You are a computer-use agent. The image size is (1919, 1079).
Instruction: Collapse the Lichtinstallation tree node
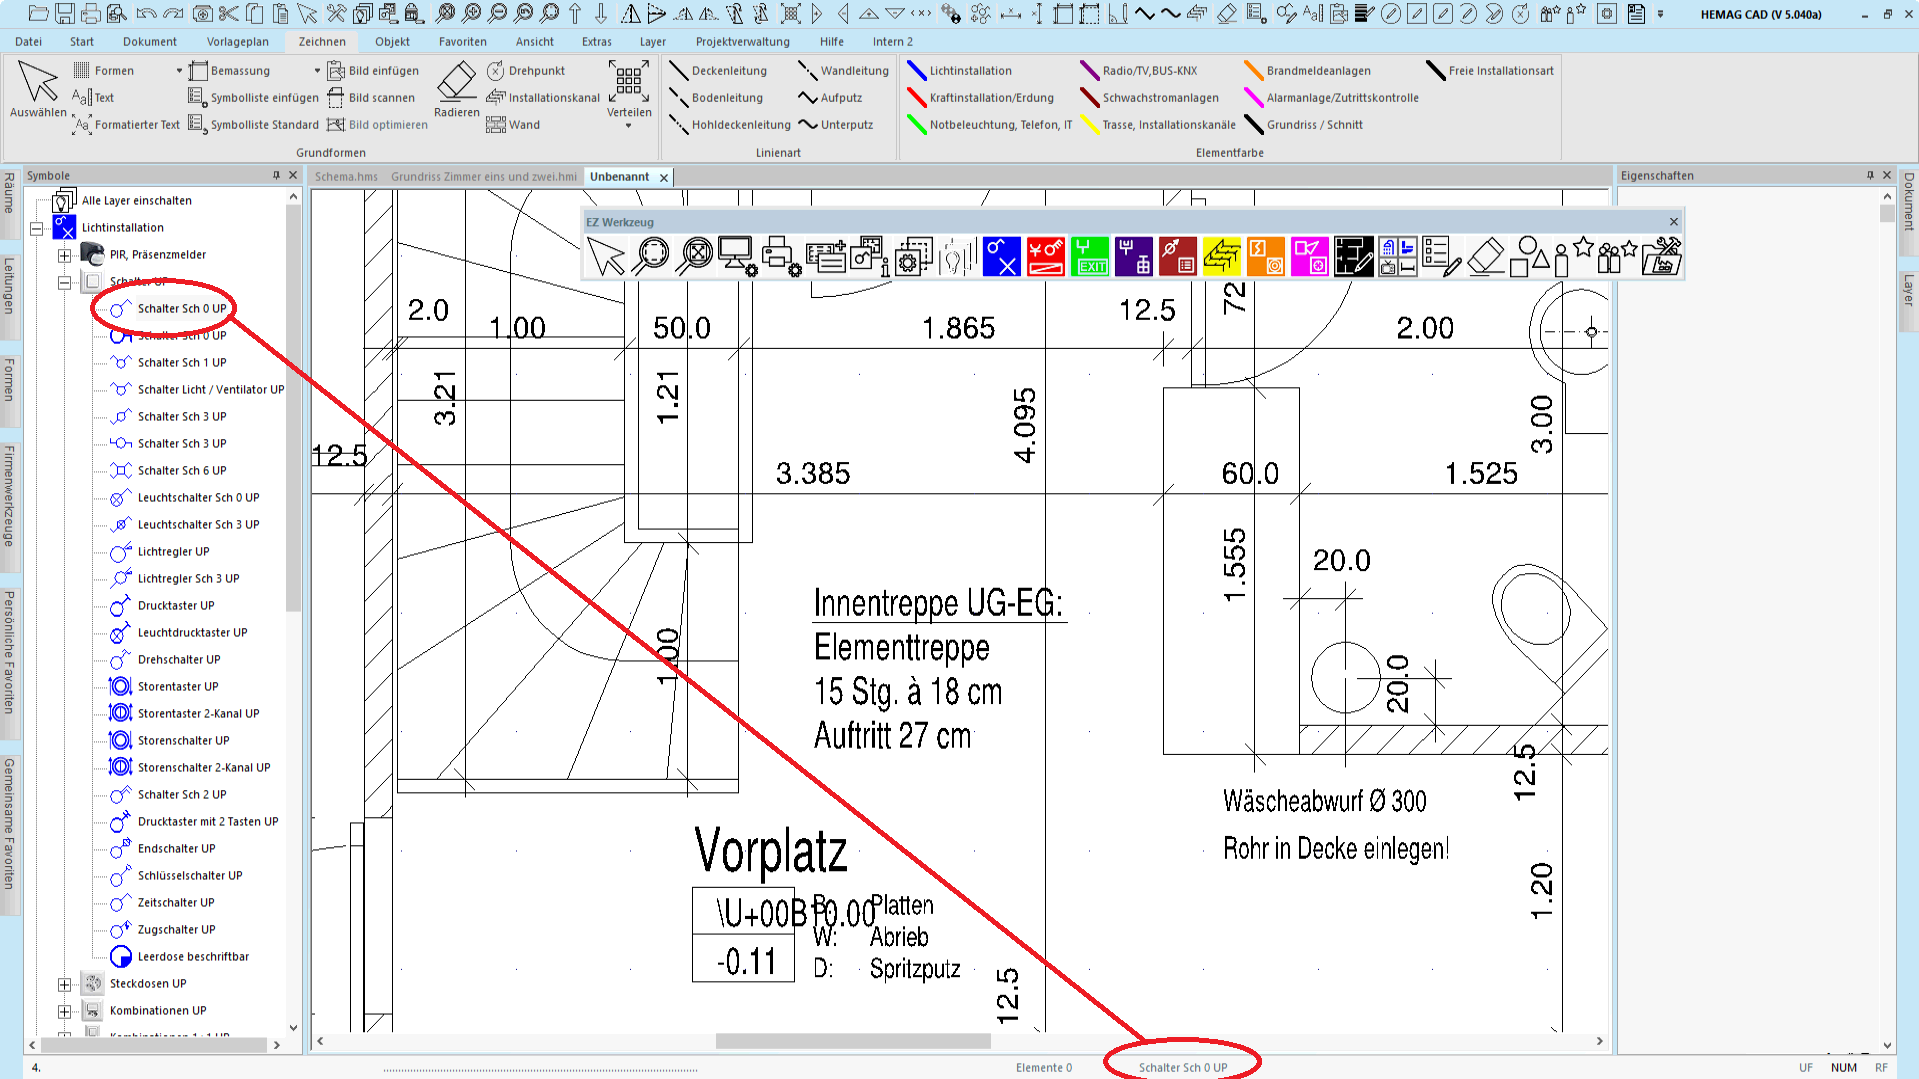(37, 228)
